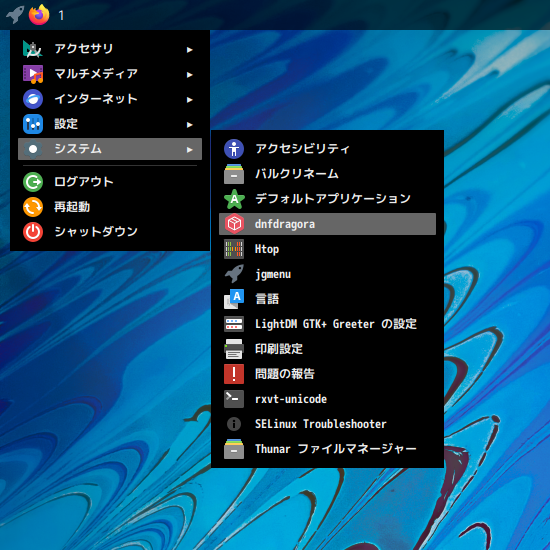The width and height of the screenshot is (550, 550).
Task: Expand the マルチメディア submenu arrow
Action: click(189, 75)
